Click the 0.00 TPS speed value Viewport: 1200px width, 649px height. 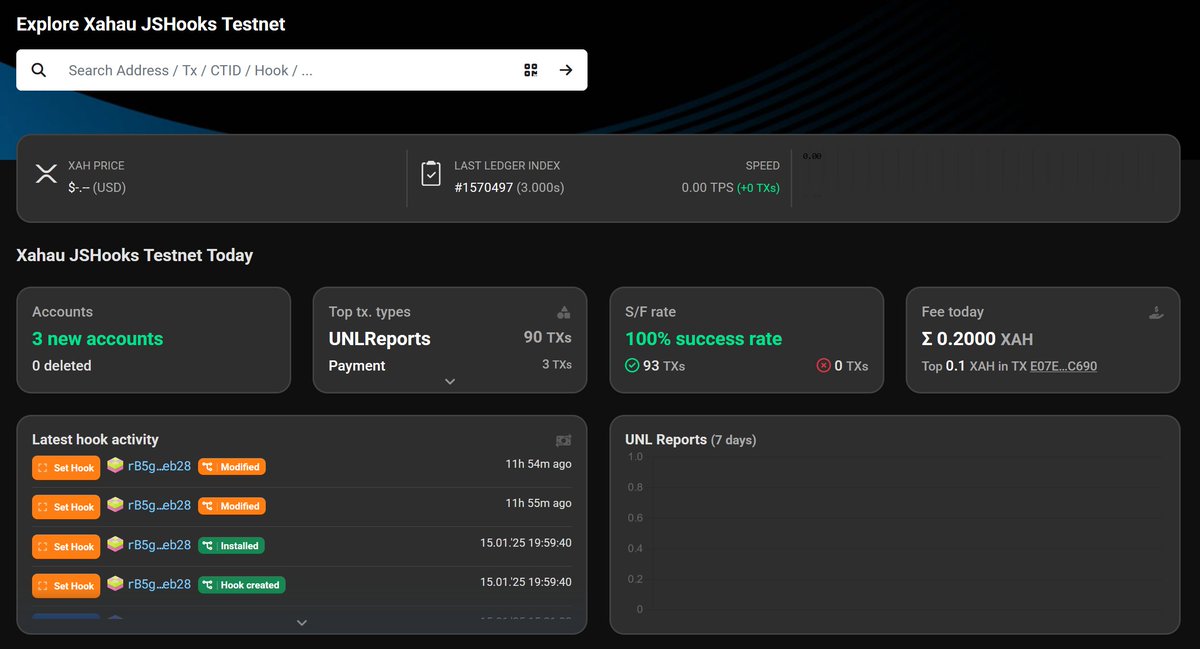click(707, 188)
